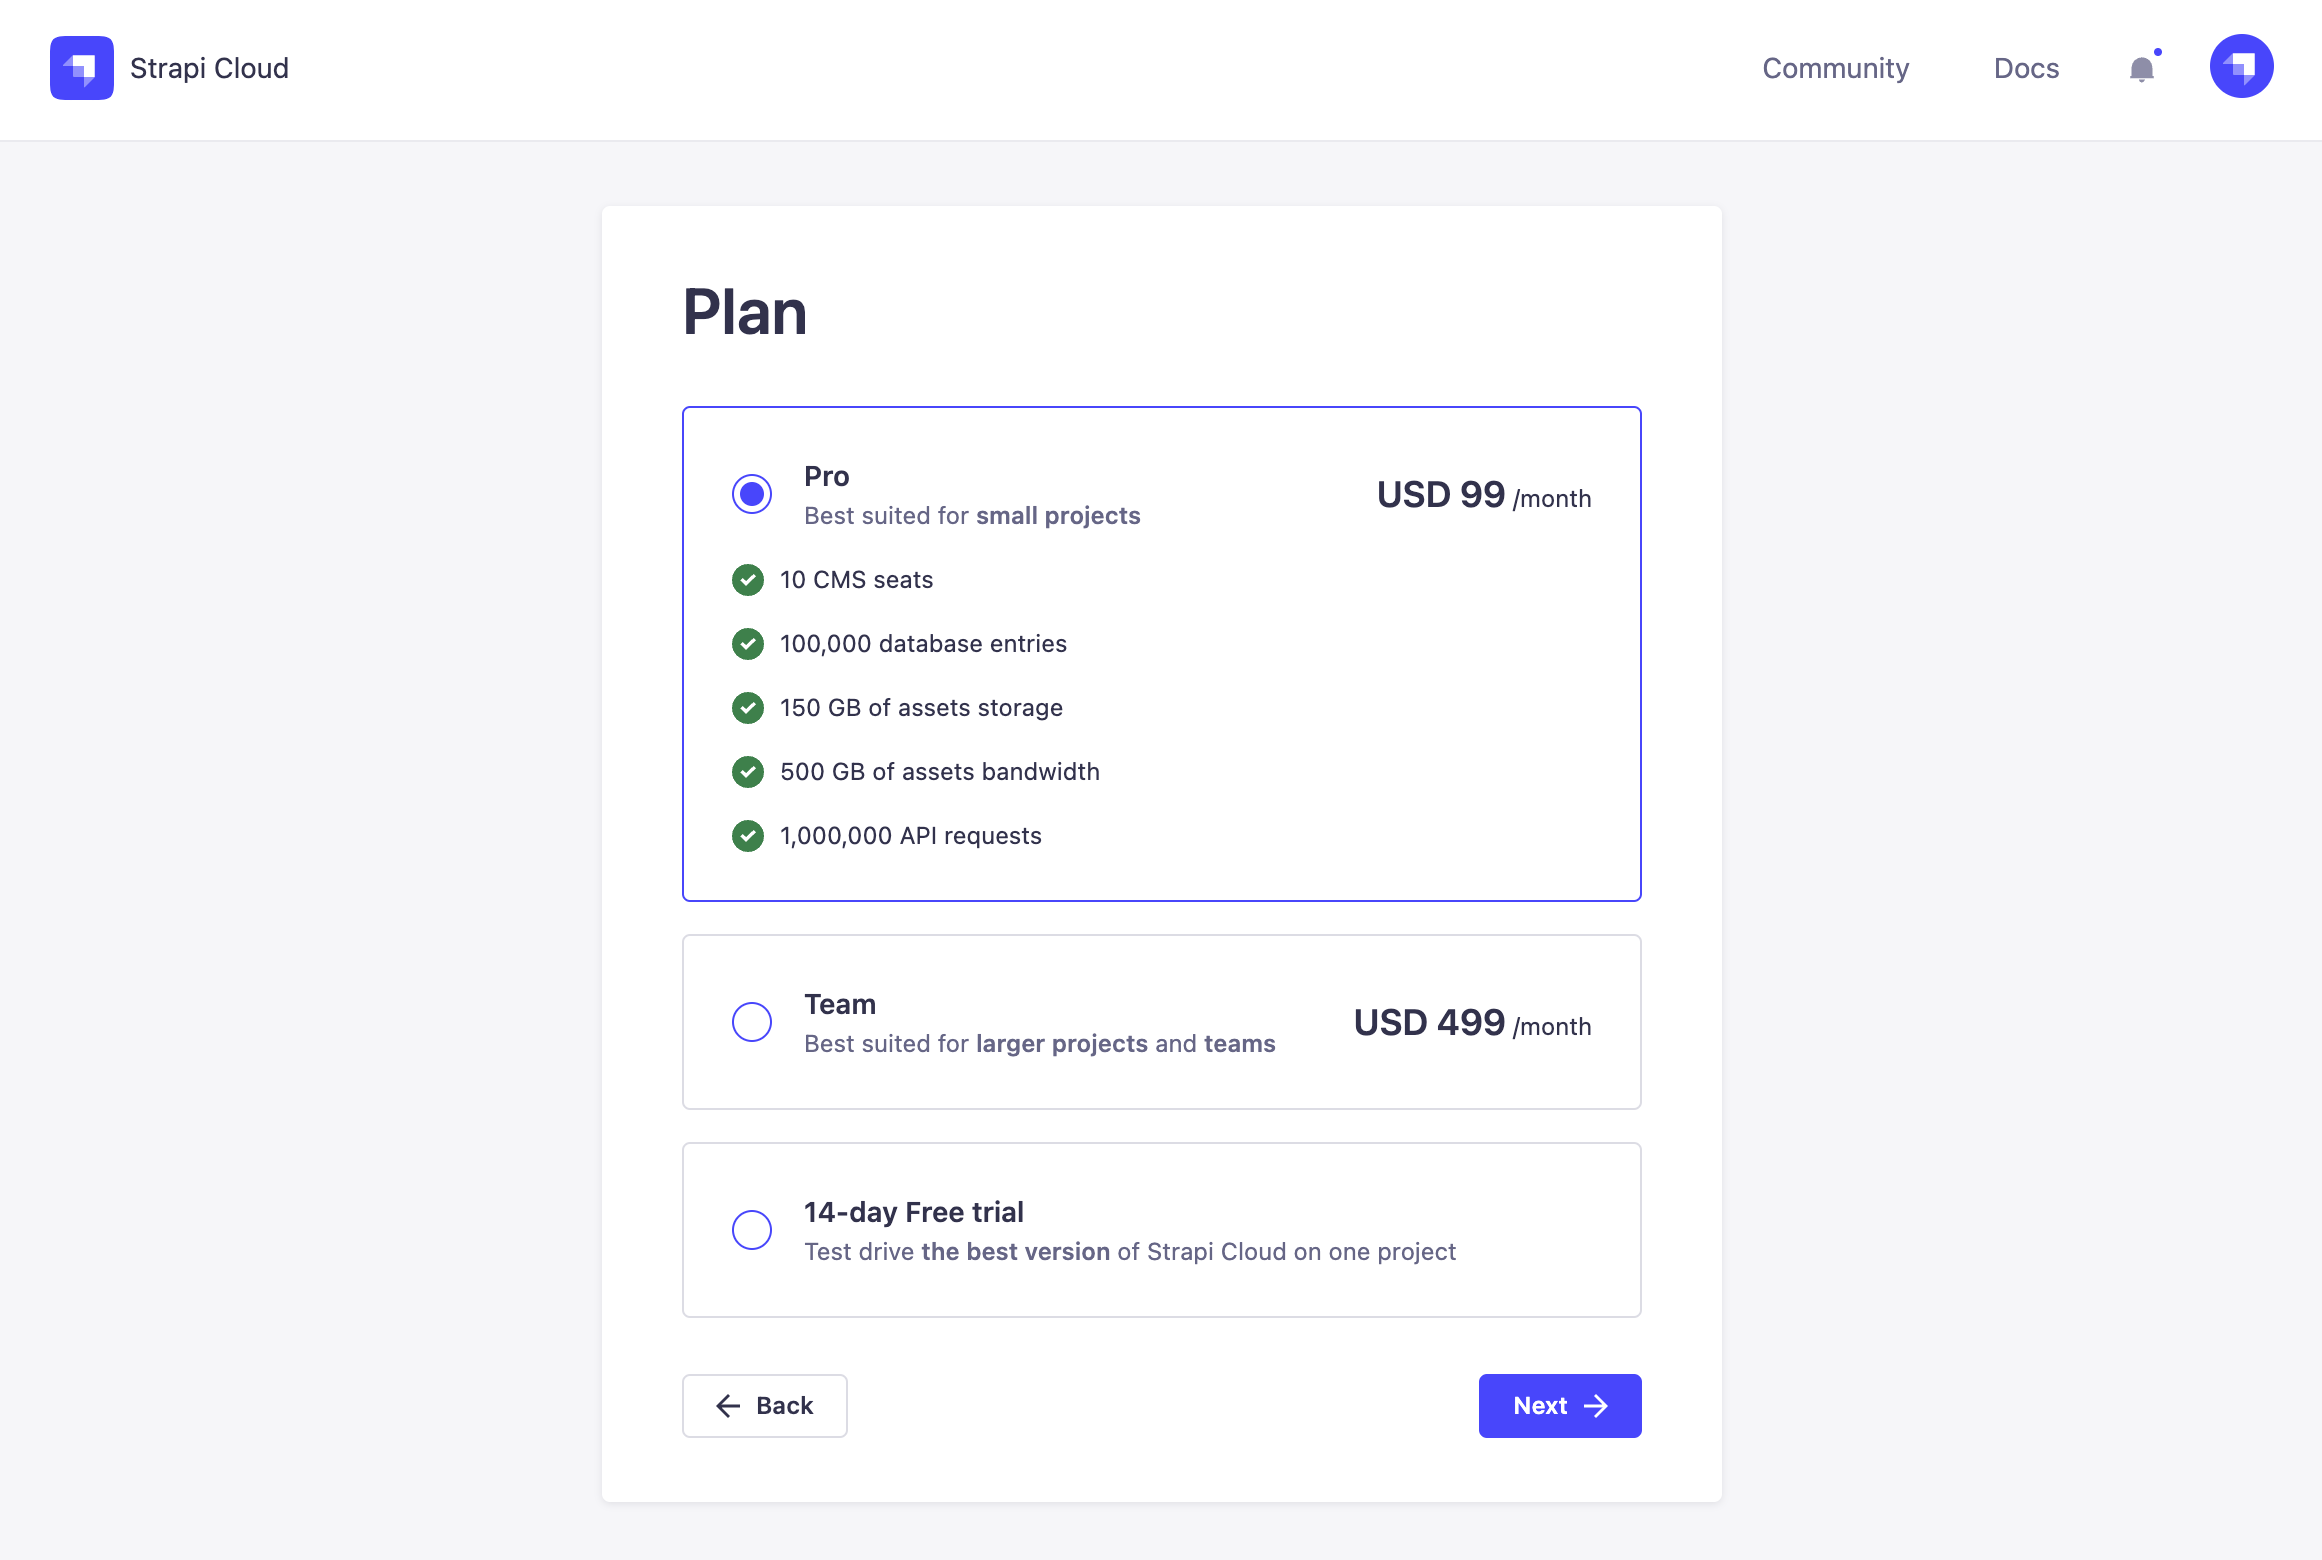
Task: Click the USD 99 /month price
Action: point(1484,495)
